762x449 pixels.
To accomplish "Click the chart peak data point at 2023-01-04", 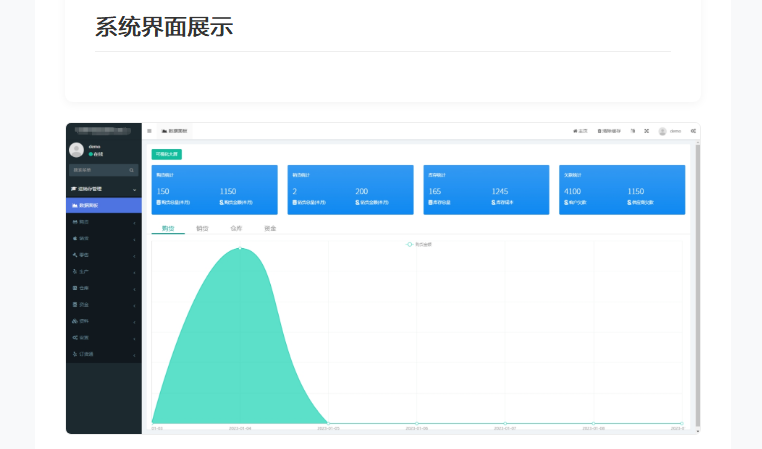I will (x=240, y=248).
